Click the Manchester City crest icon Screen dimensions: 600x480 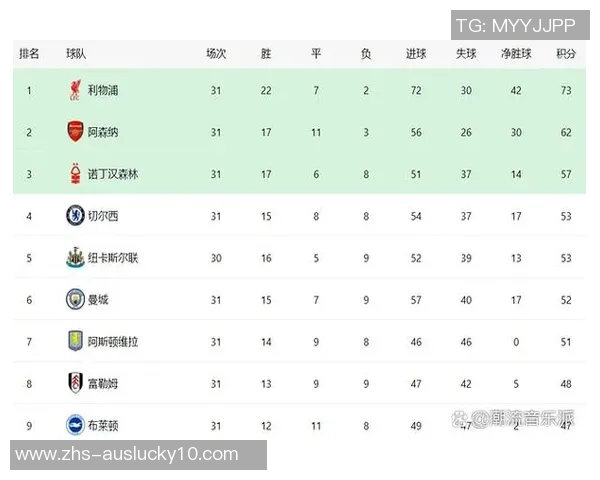[x=75, y=299]
